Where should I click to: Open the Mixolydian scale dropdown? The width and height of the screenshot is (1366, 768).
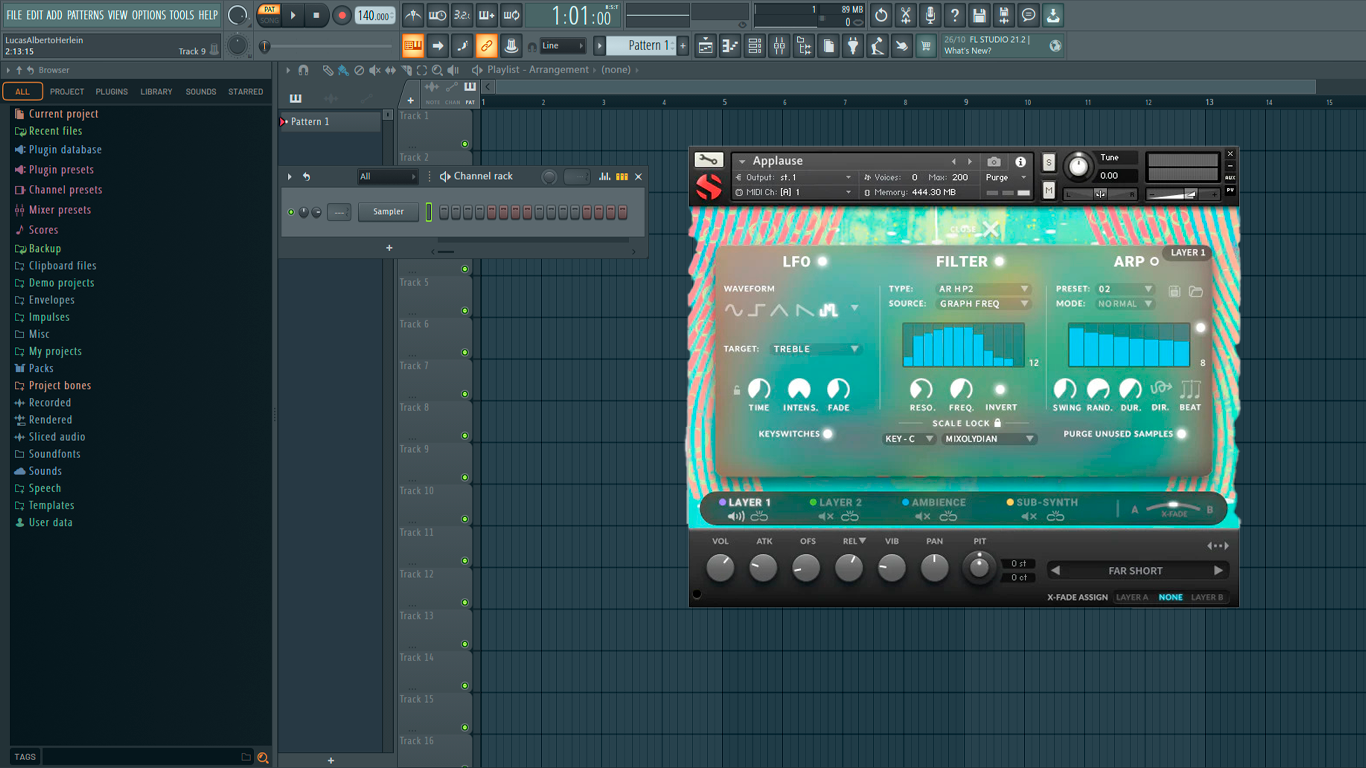coord(989,439)
